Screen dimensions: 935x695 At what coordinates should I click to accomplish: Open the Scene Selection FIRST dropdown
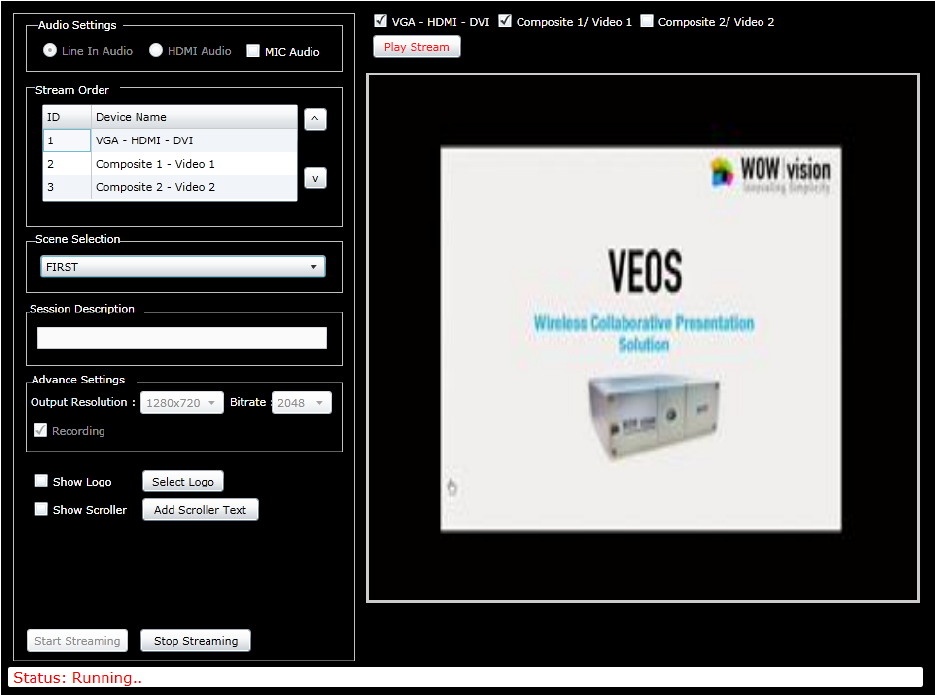pyautogui.click(x=182, y=266)
